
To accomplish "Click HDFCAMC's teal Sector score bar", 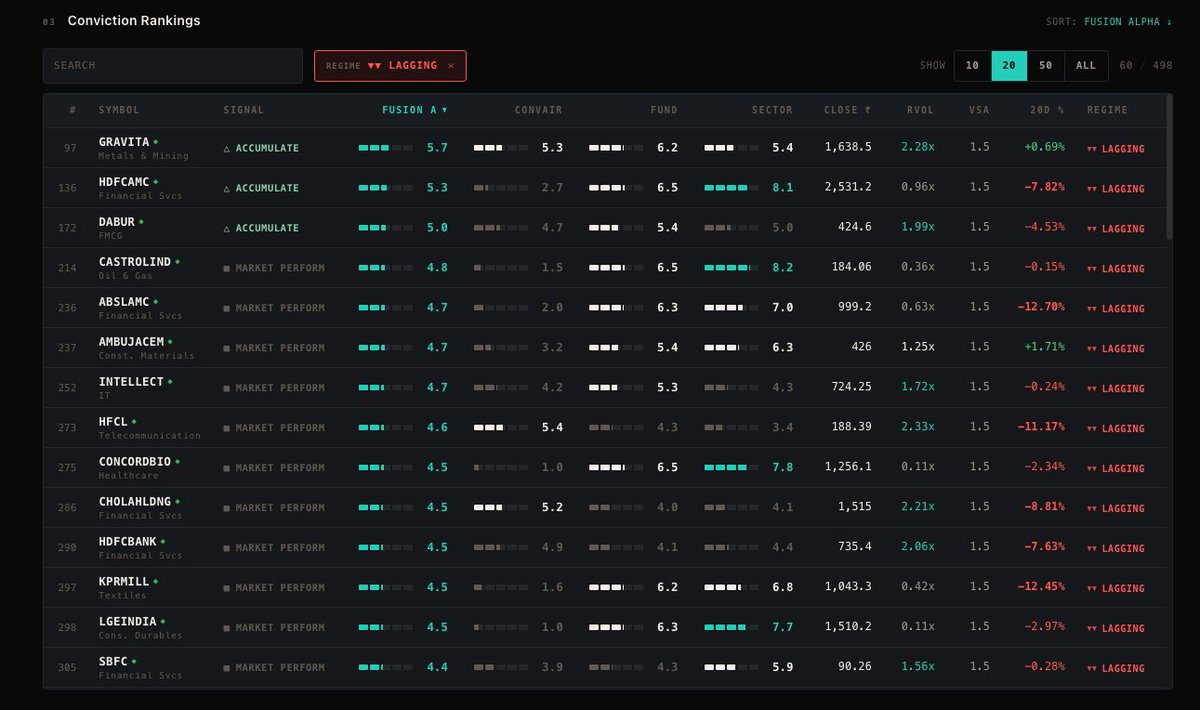I will click(x=731, y=188).
